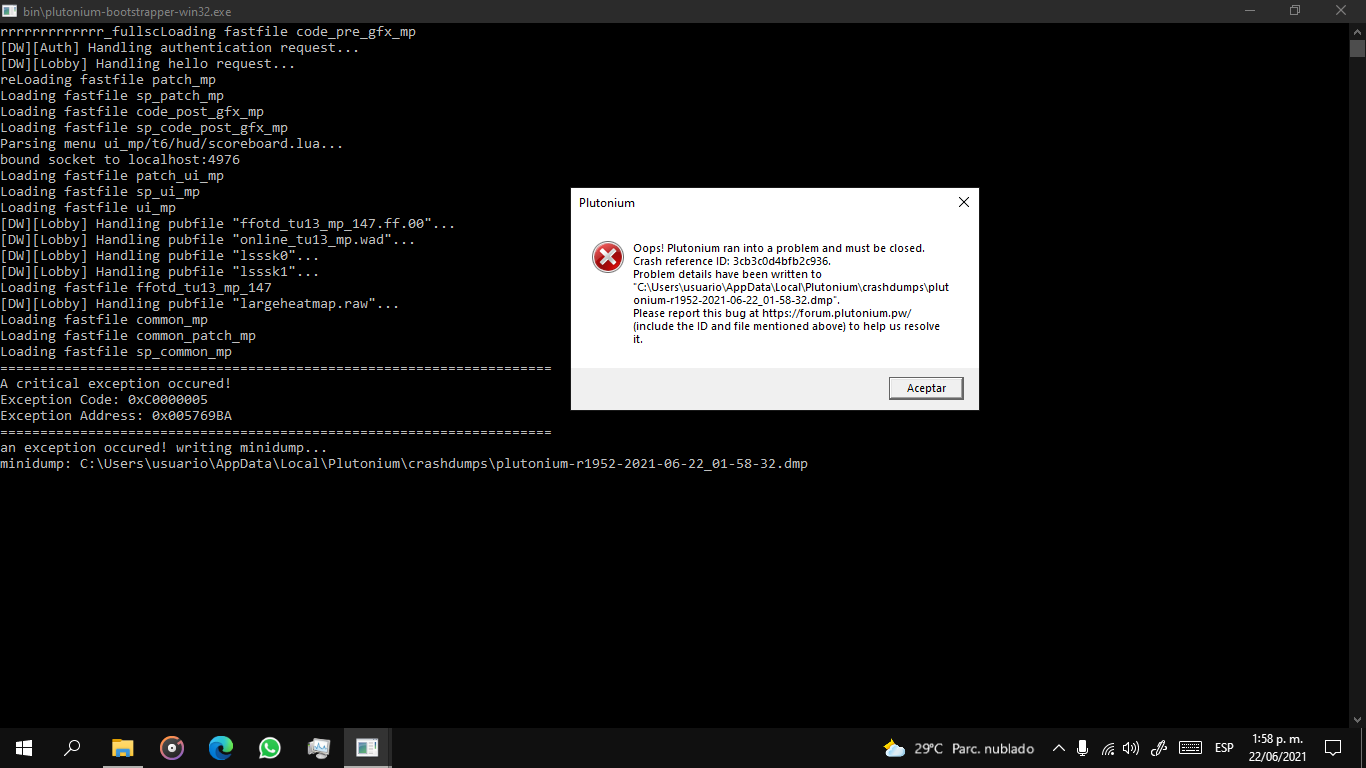This screenshot has height=768, width=1366.
Task: Click the plutonium-bootstrapper-win32.exe window title
Action: pyautogui.click(x=128, y=11)
